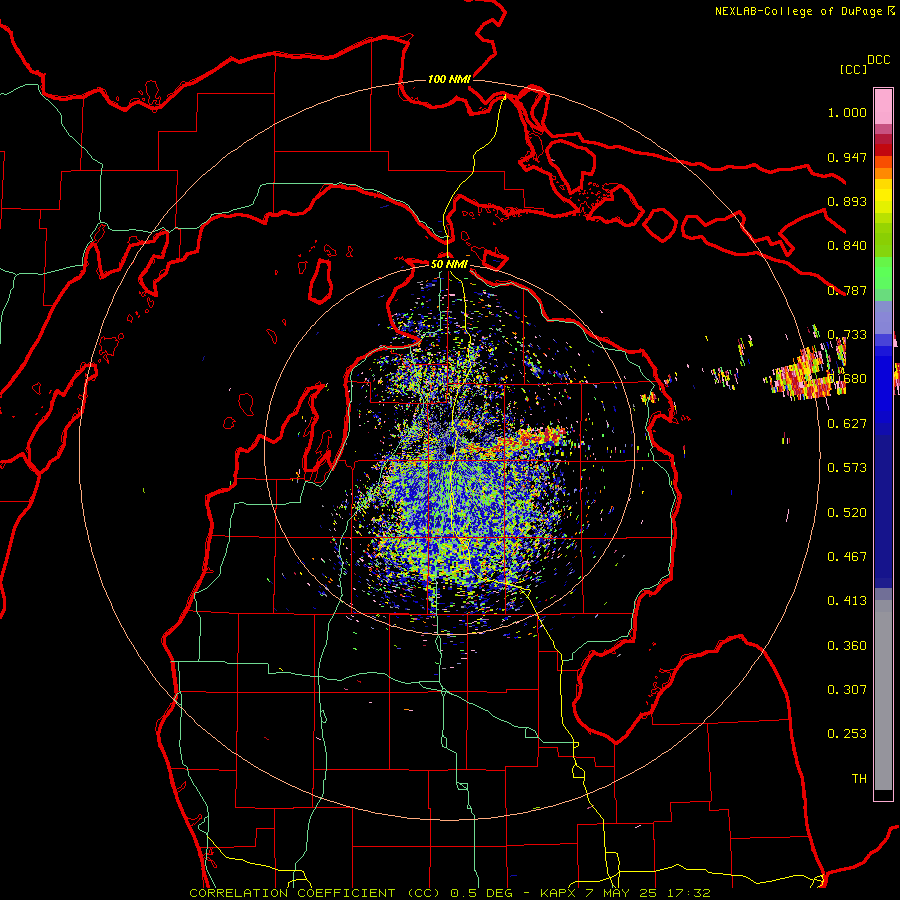Click the 0.413 scale value
The height and width of the screenshot is (900, 900).
click(847, 601)
